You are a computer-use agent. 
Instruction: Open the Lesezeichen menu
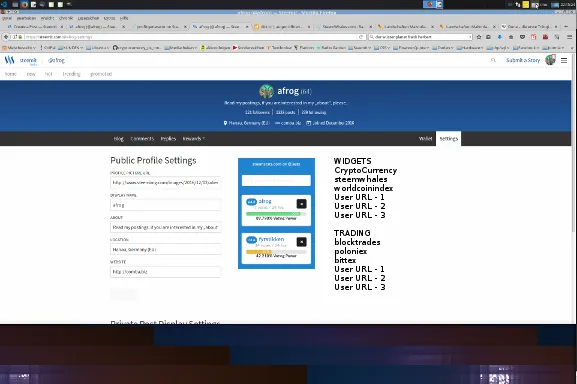point(88,18)
